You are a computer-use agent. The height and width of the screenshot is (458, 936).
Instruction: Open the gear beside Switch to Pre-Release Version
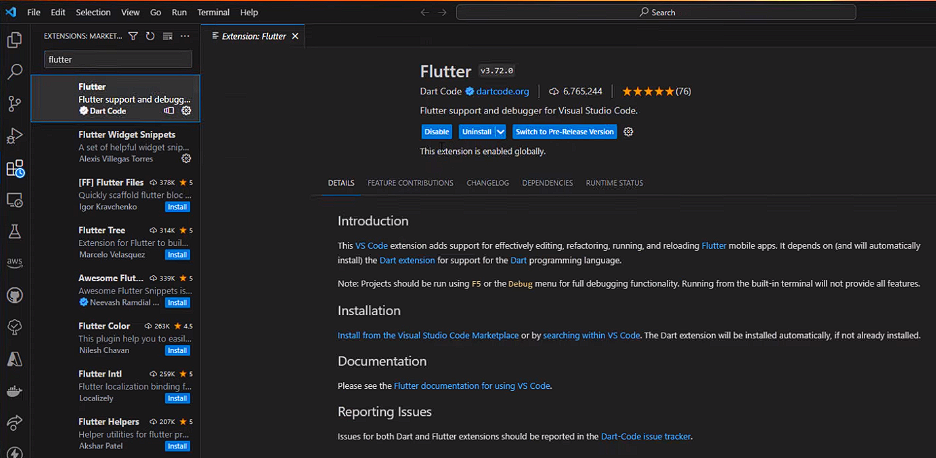point(628,132)
